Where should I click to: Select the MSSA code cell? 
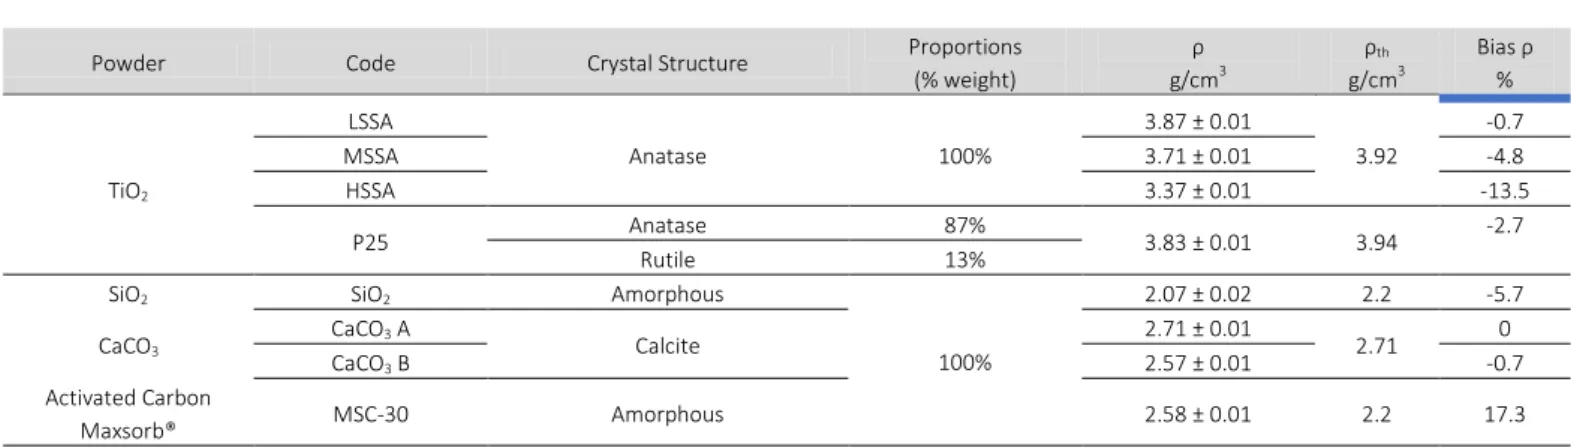(x=370, y=156)
